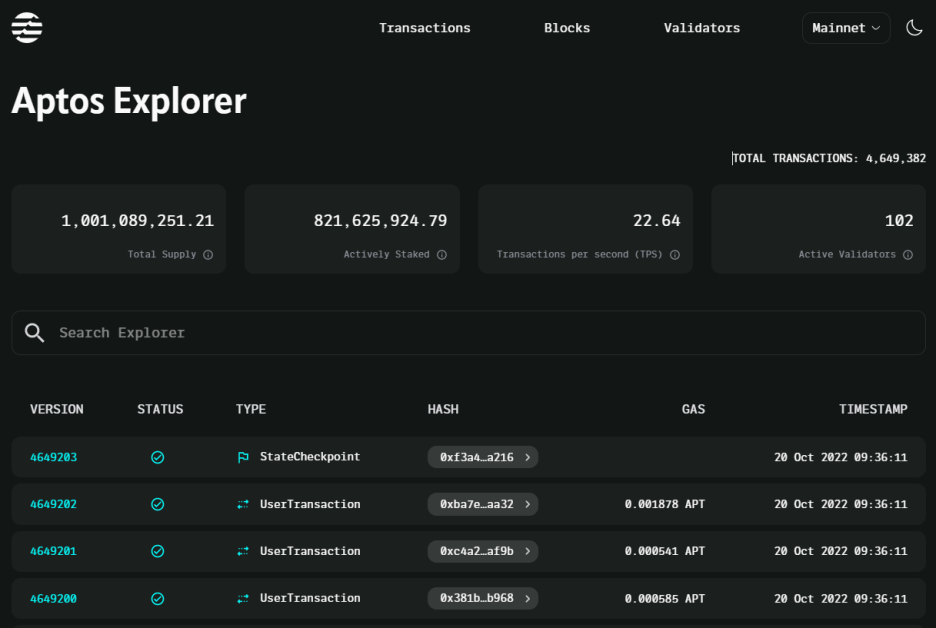Open hash 0xba7e…aa32 button
936x628 pixels.
482,504
